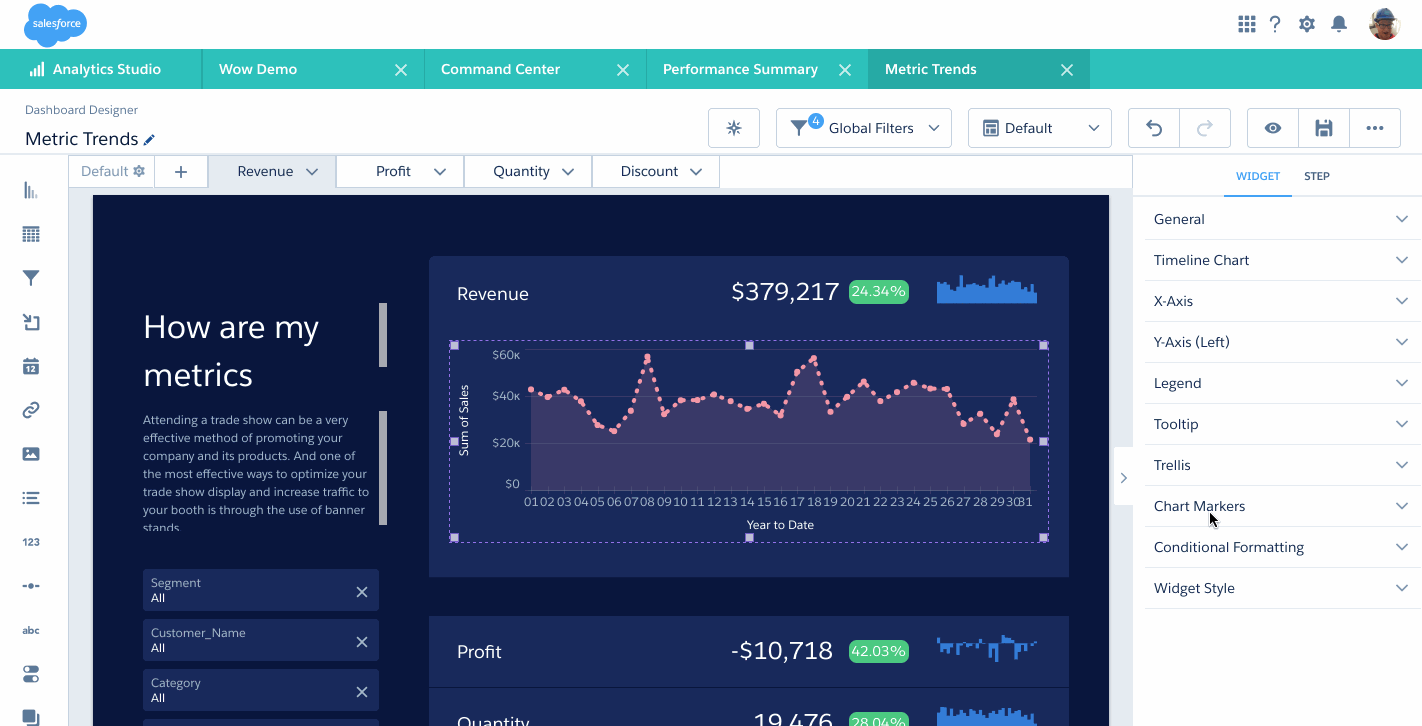
Task: Click the filter funnel widget icon
Action: tap(31, 279)
